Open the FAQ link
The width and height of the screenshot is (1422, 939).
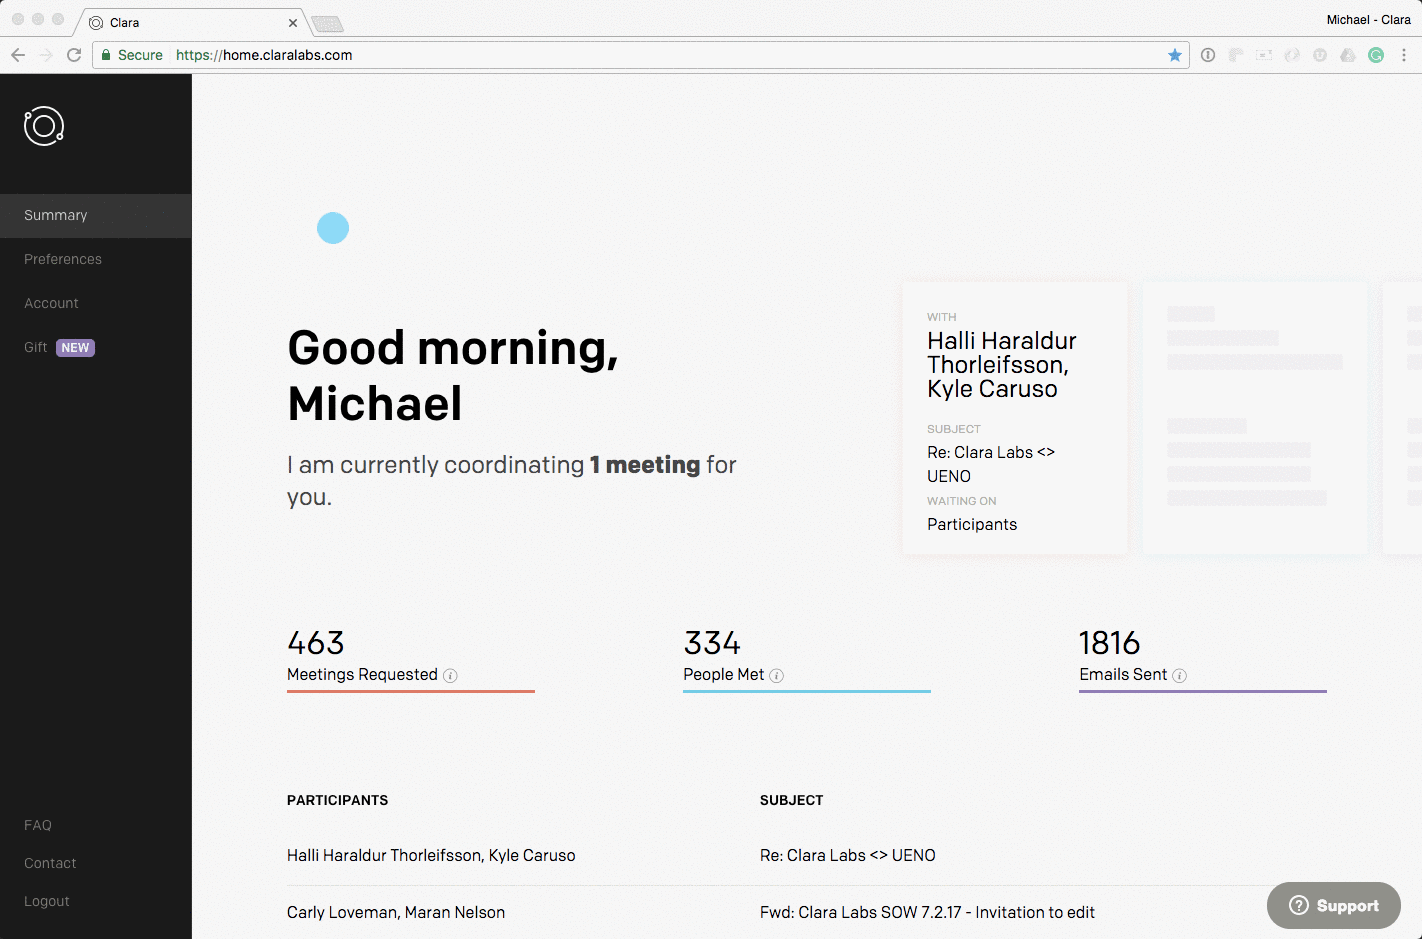click(38, 825)
